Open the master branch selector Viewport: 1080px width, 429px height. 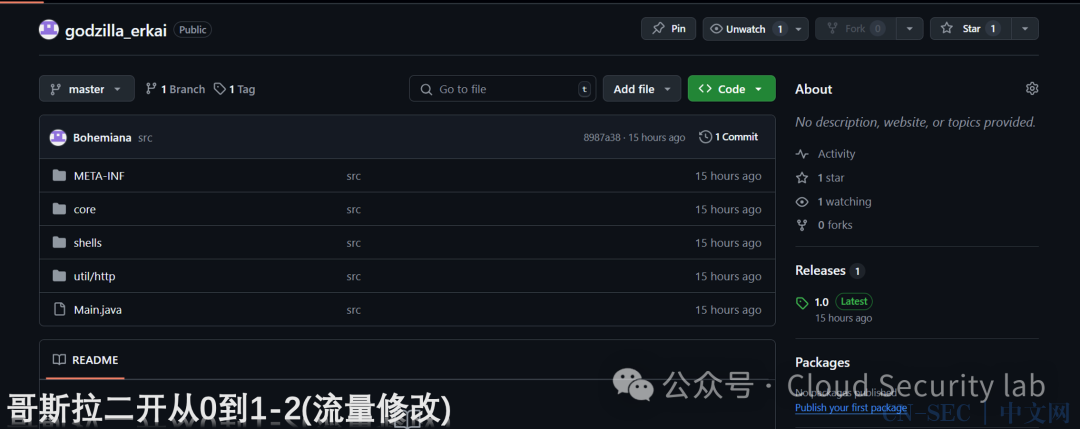coord(87,89)
